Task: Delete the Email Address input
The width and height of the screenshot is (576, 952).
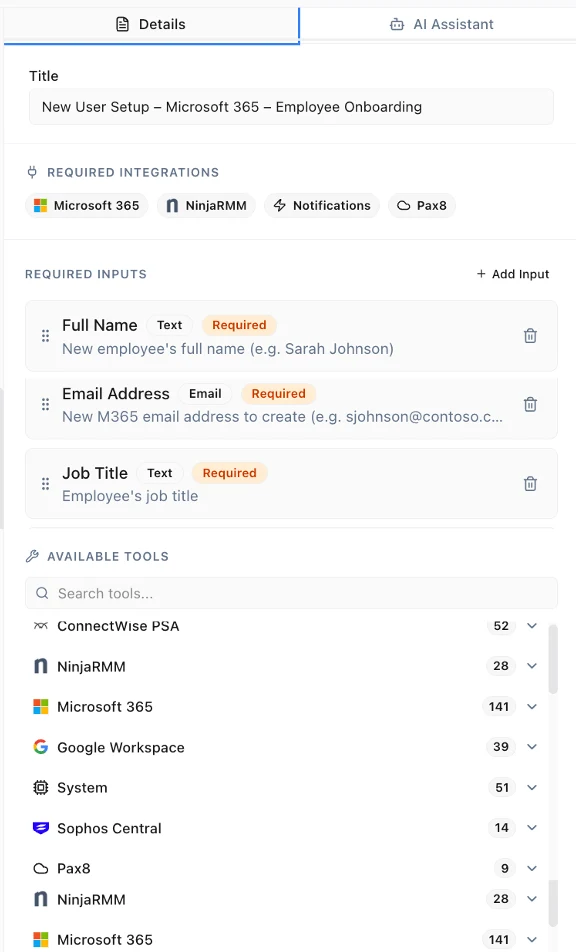Action: [x=530, y=404]
